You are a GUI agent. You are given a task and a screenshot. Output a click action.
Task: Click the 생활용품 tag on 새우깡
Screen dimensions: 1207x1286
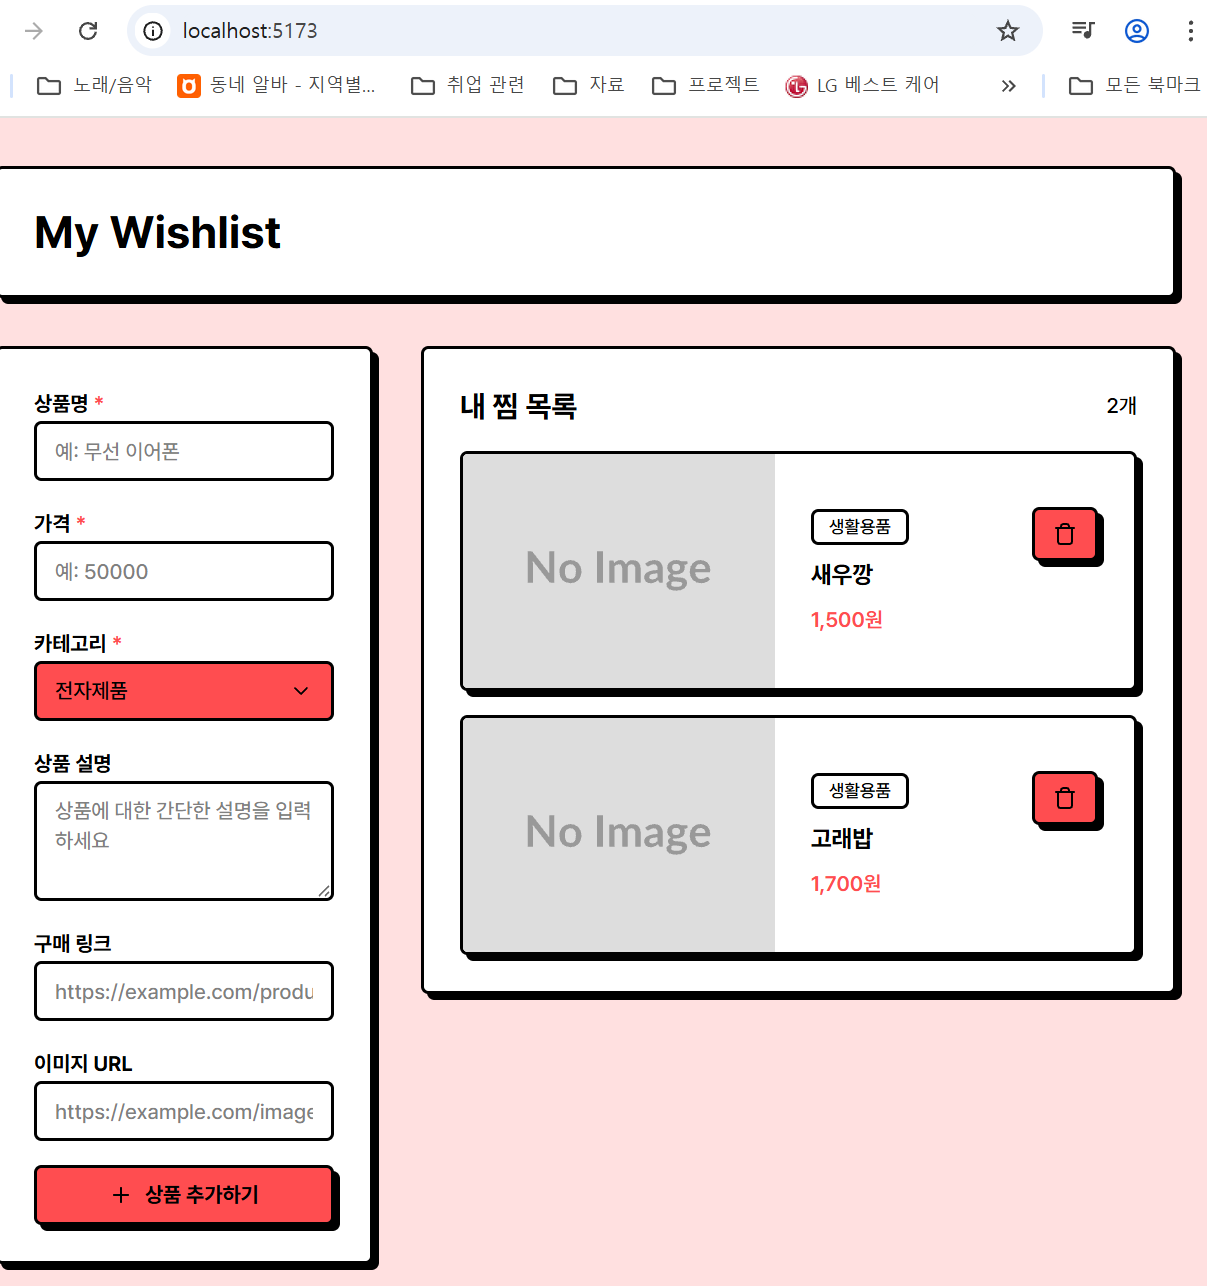coord(860,527)
